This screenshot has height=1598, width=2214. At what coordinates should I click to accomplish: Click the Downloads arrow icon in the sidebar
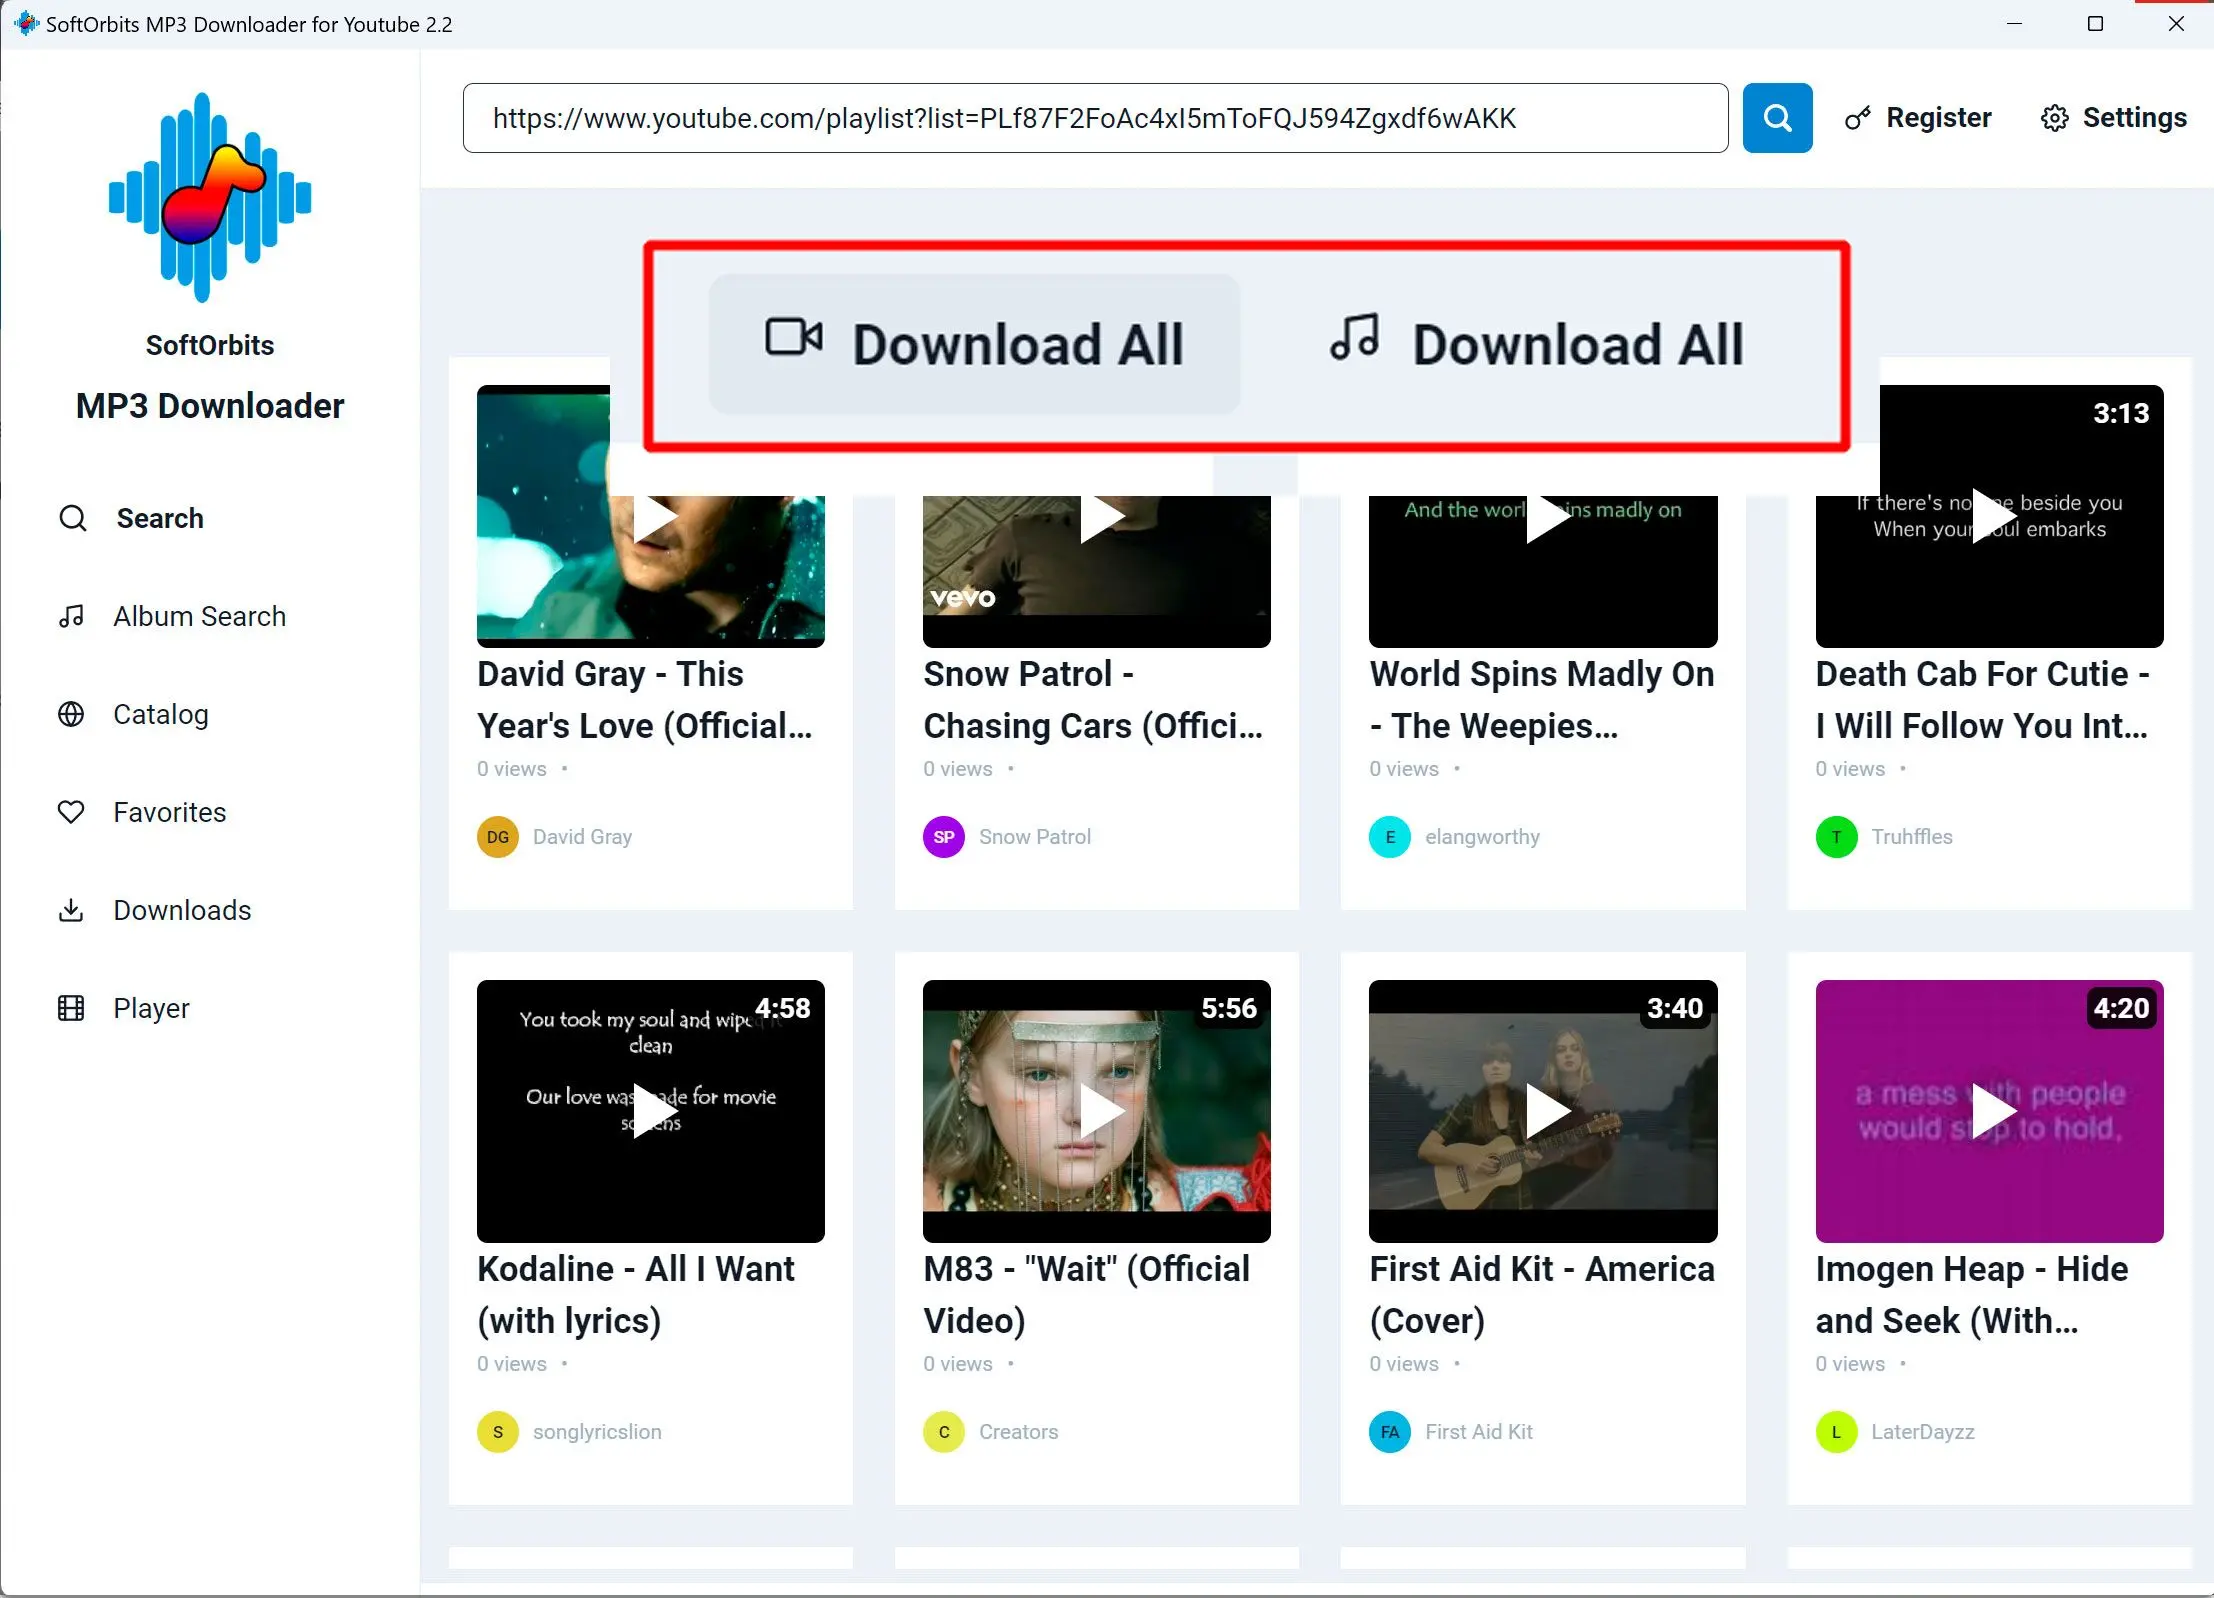[71, 910]
